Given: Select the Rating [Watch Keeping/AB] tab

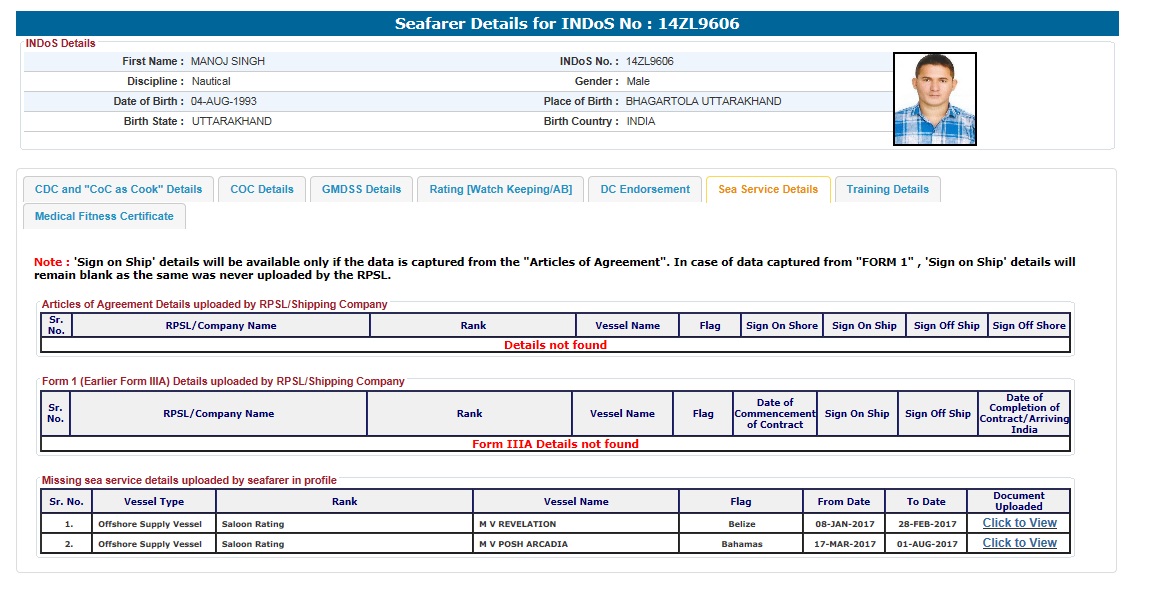Looking at the screenshot, I should pyautogui.click(x=500, y=189).
